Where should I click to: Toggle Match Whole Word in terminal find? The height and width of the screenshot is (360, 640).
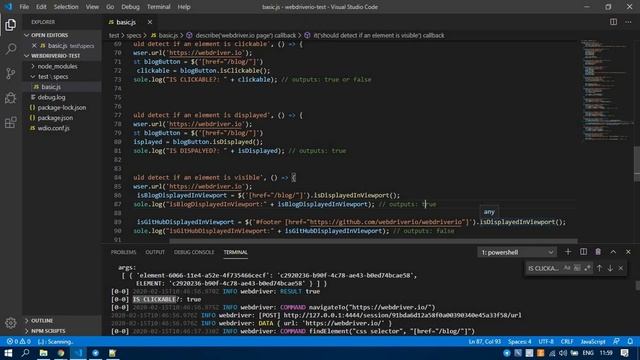click(x=577, y=268)
